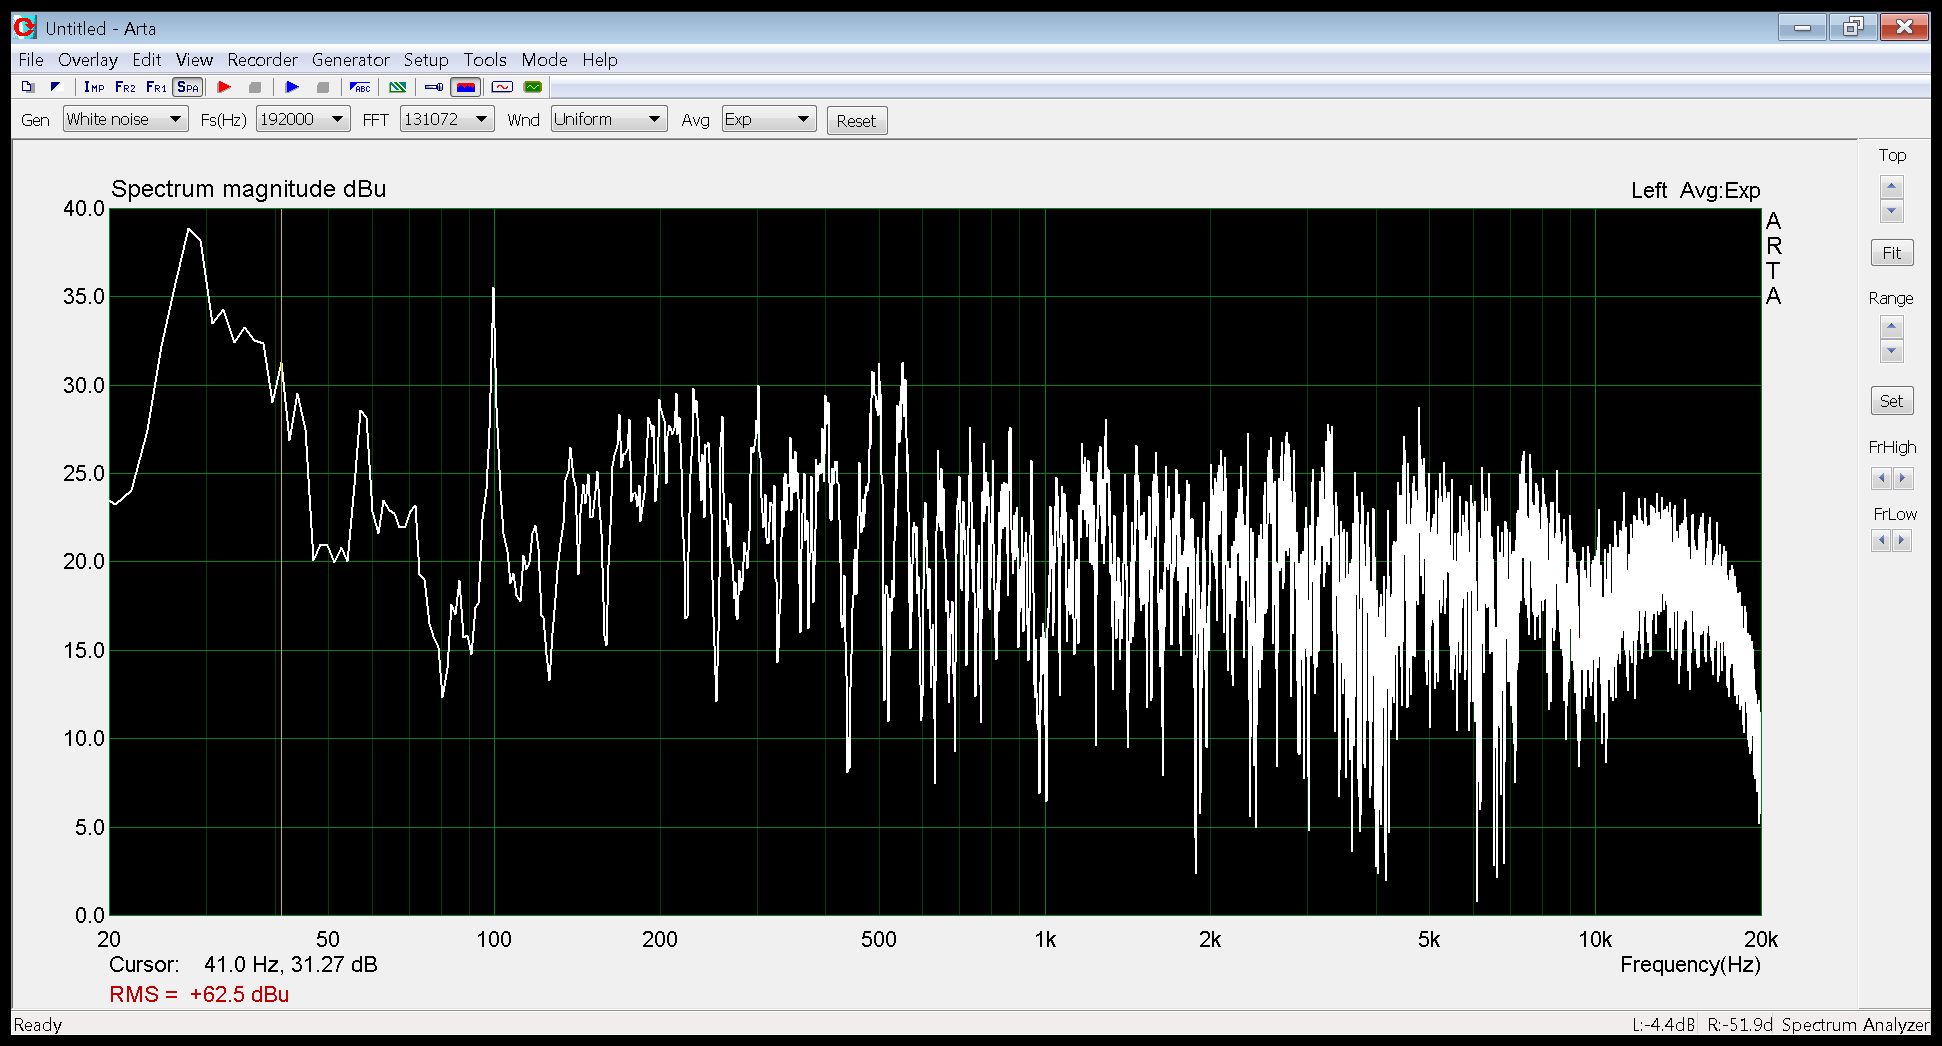Increase Top with the up arrow
This screenshot has height=1046, width=1942.
(1891, 187)
